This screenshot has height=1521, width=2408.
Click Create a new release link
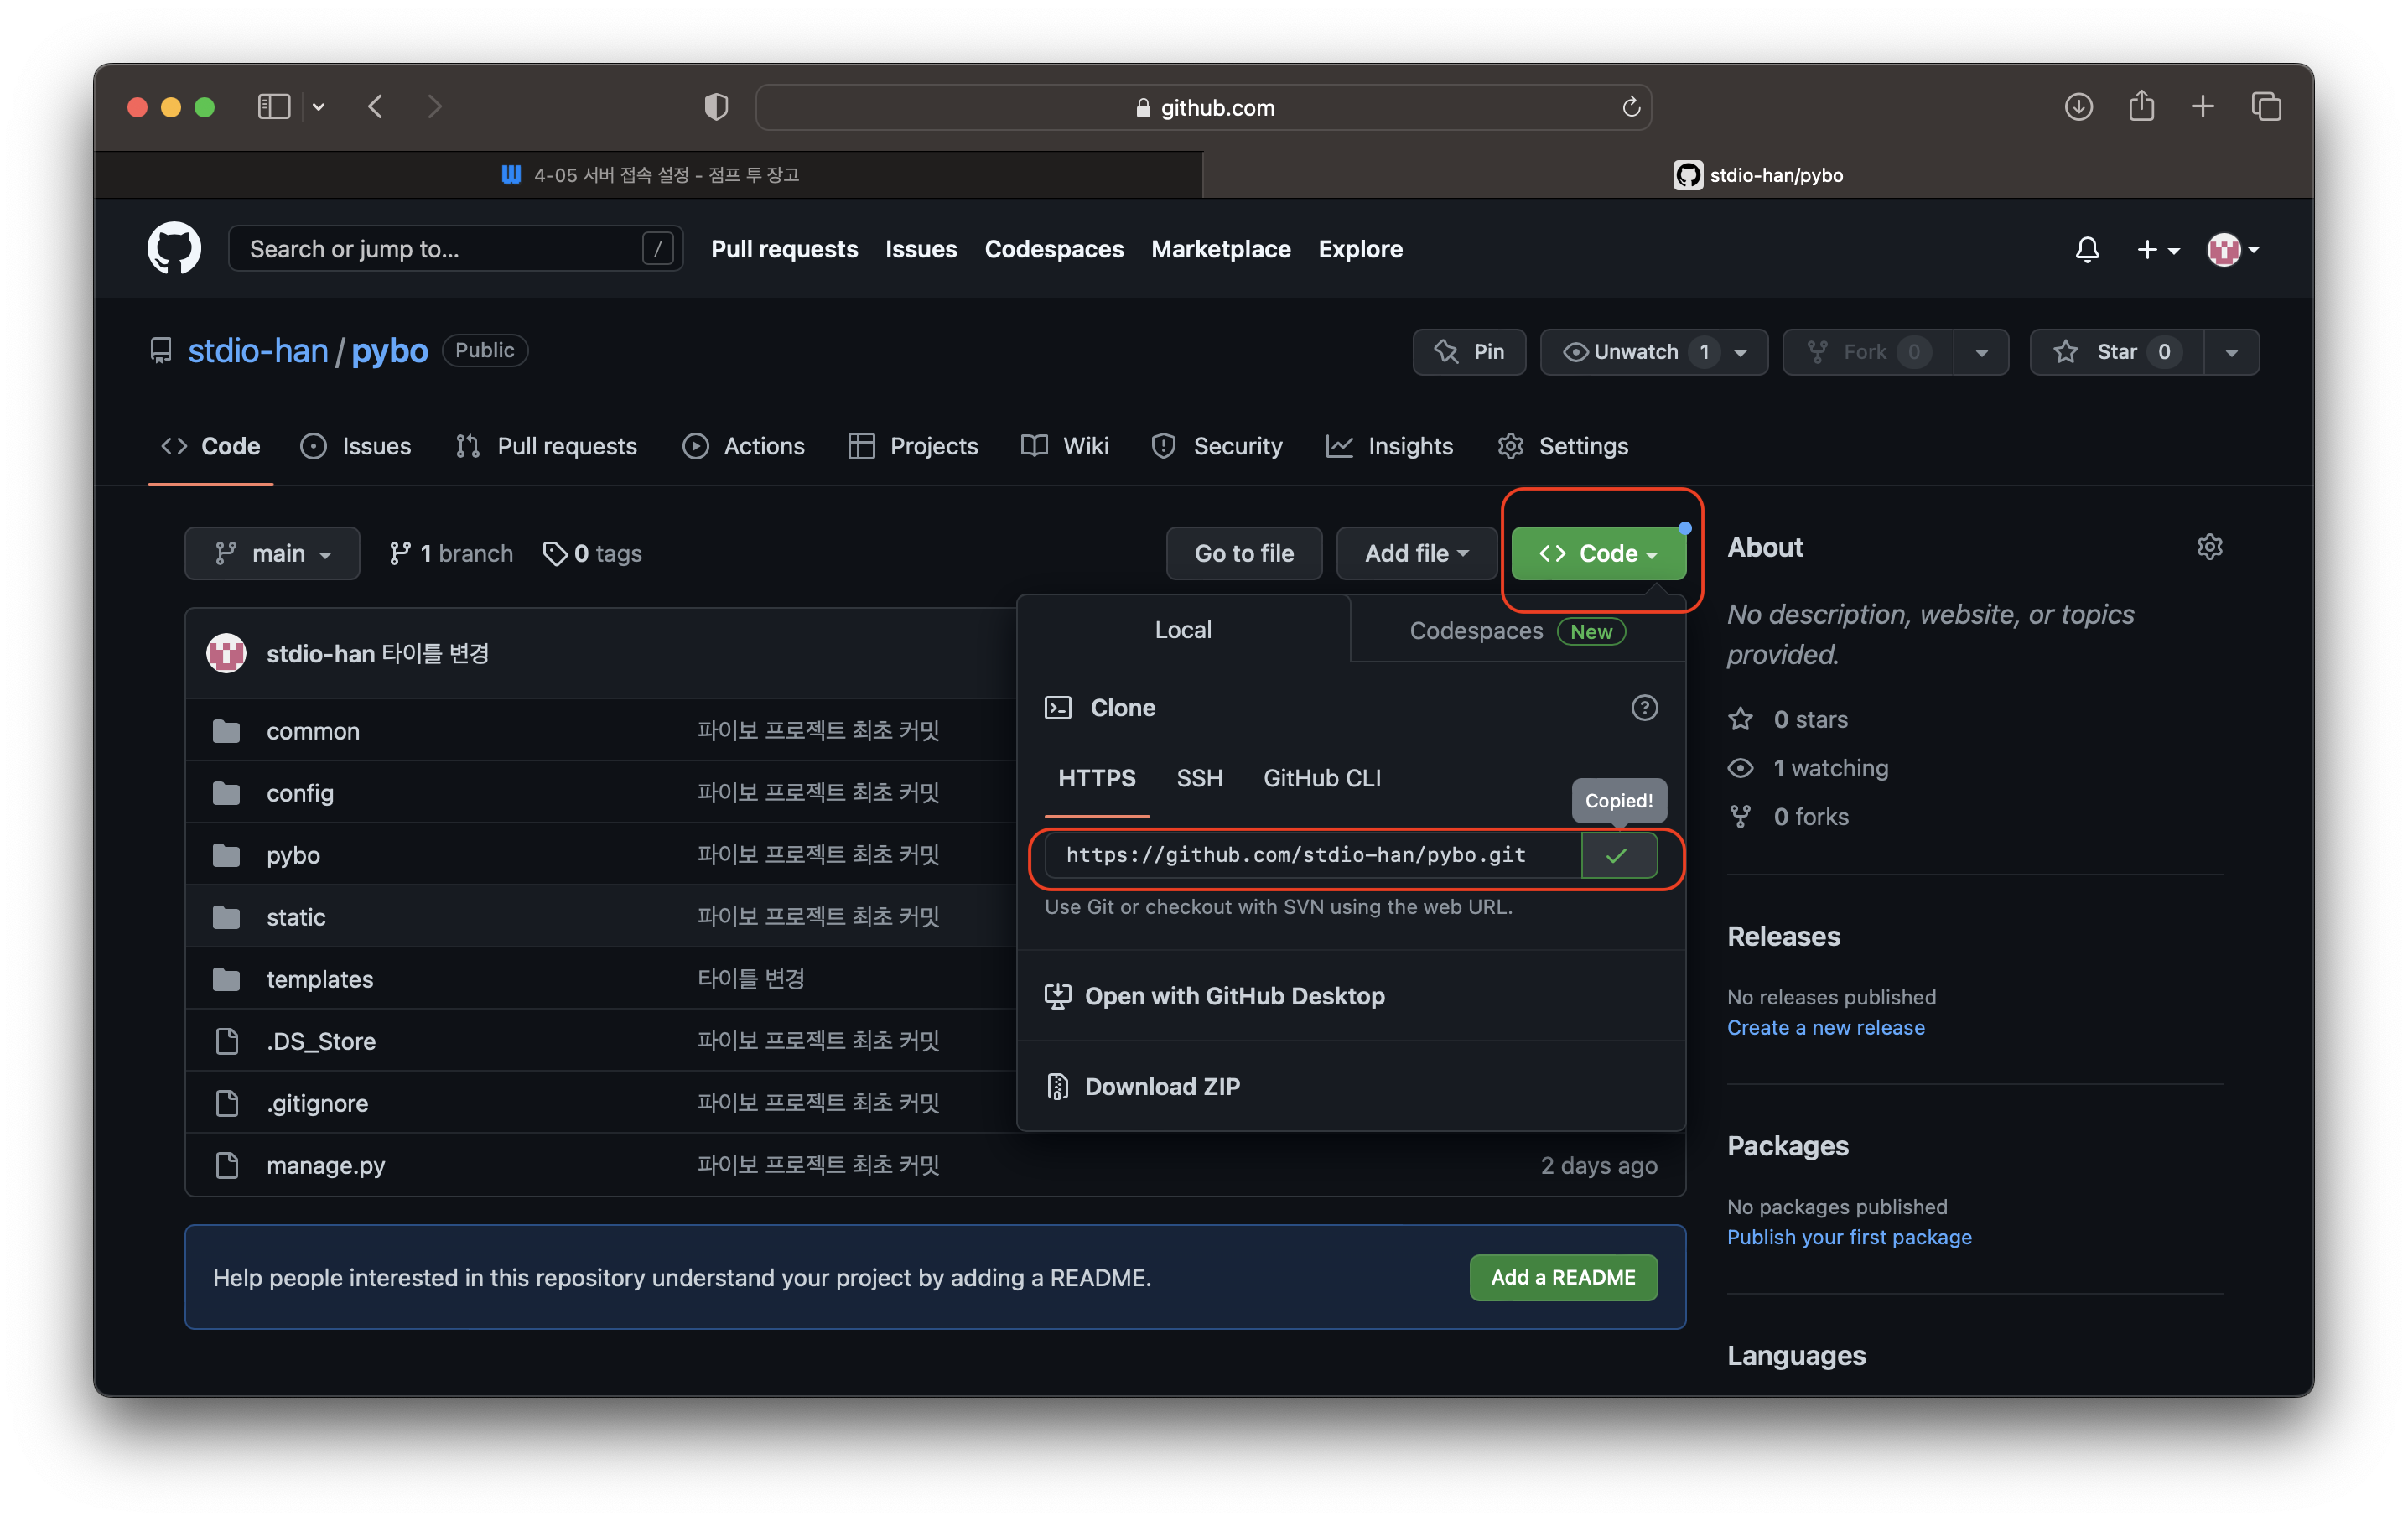(x=1824, y=1027)
